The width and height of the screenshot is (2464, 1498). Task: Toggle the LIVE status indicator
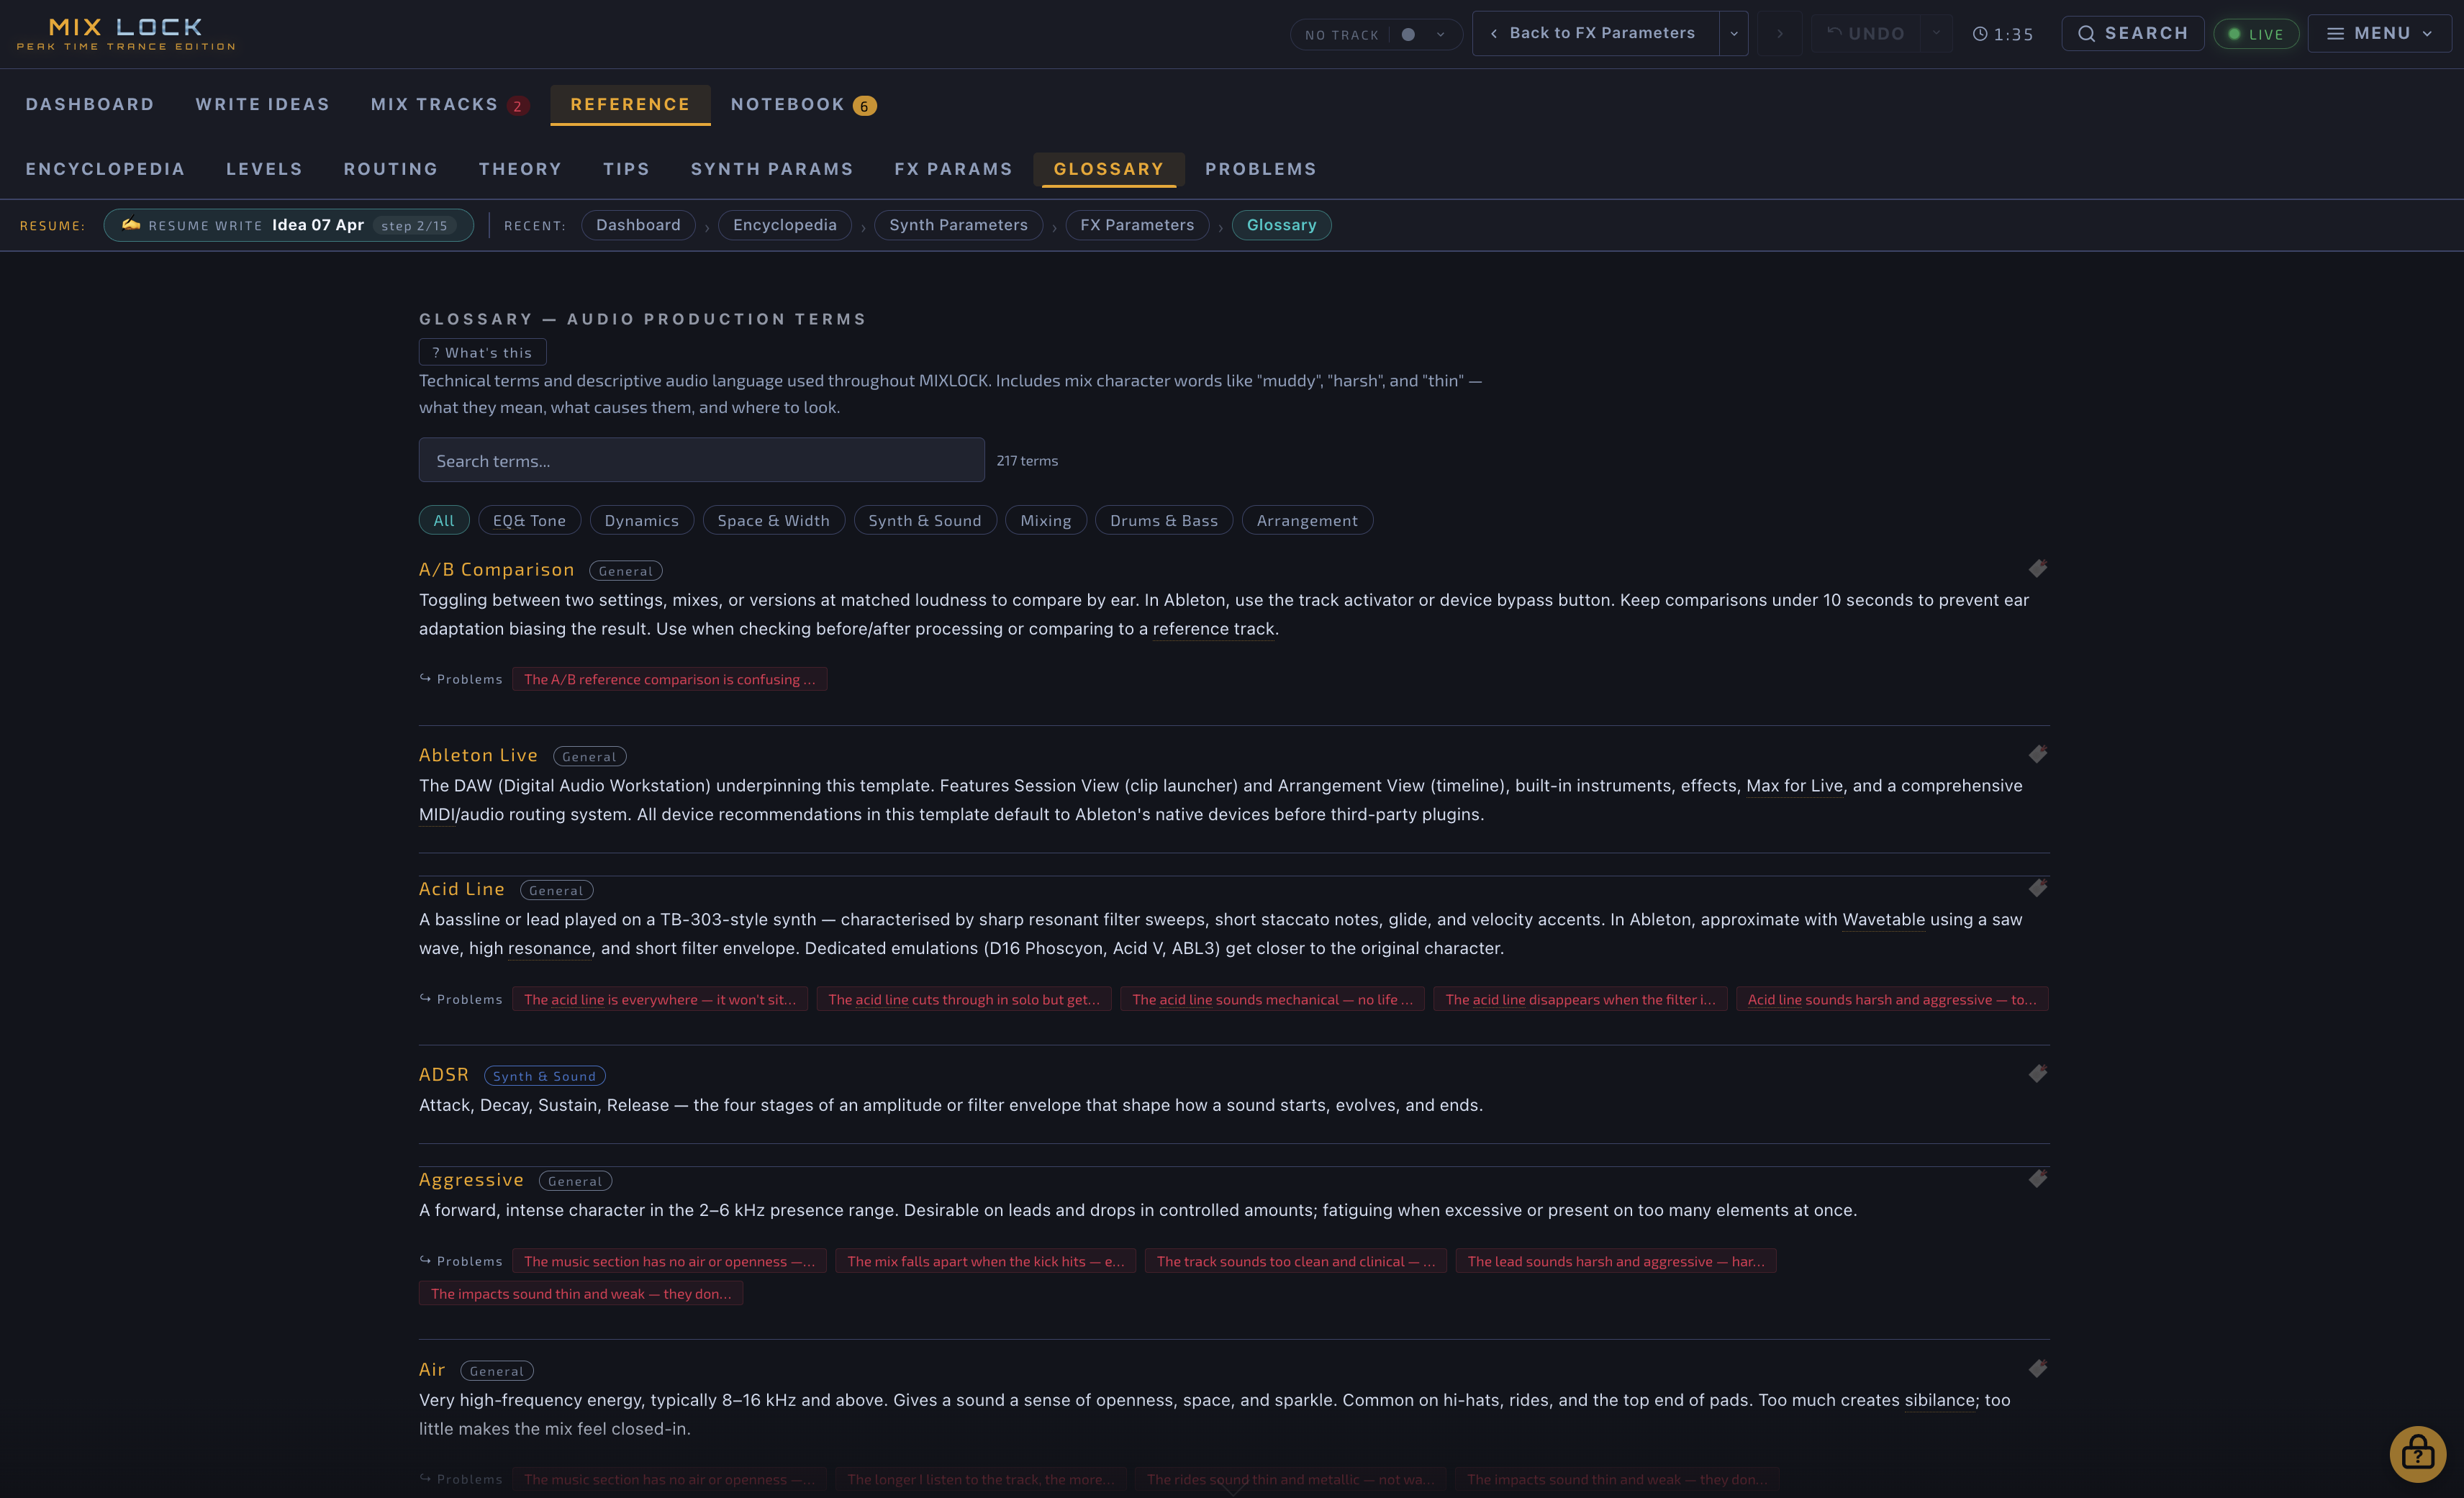pyautogui.click(x=2255, y=34)
